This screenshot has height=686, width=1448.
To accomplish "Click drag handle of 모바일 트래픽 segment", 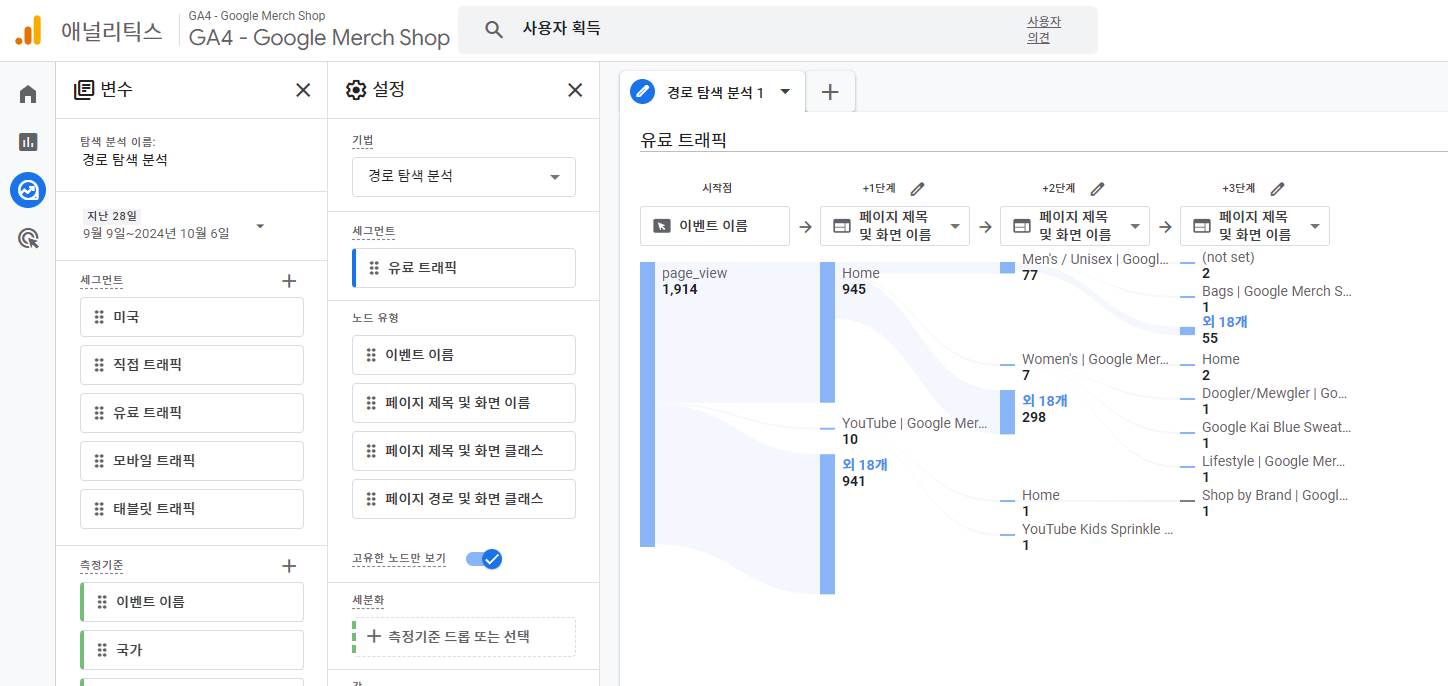I will click(99, 461).
